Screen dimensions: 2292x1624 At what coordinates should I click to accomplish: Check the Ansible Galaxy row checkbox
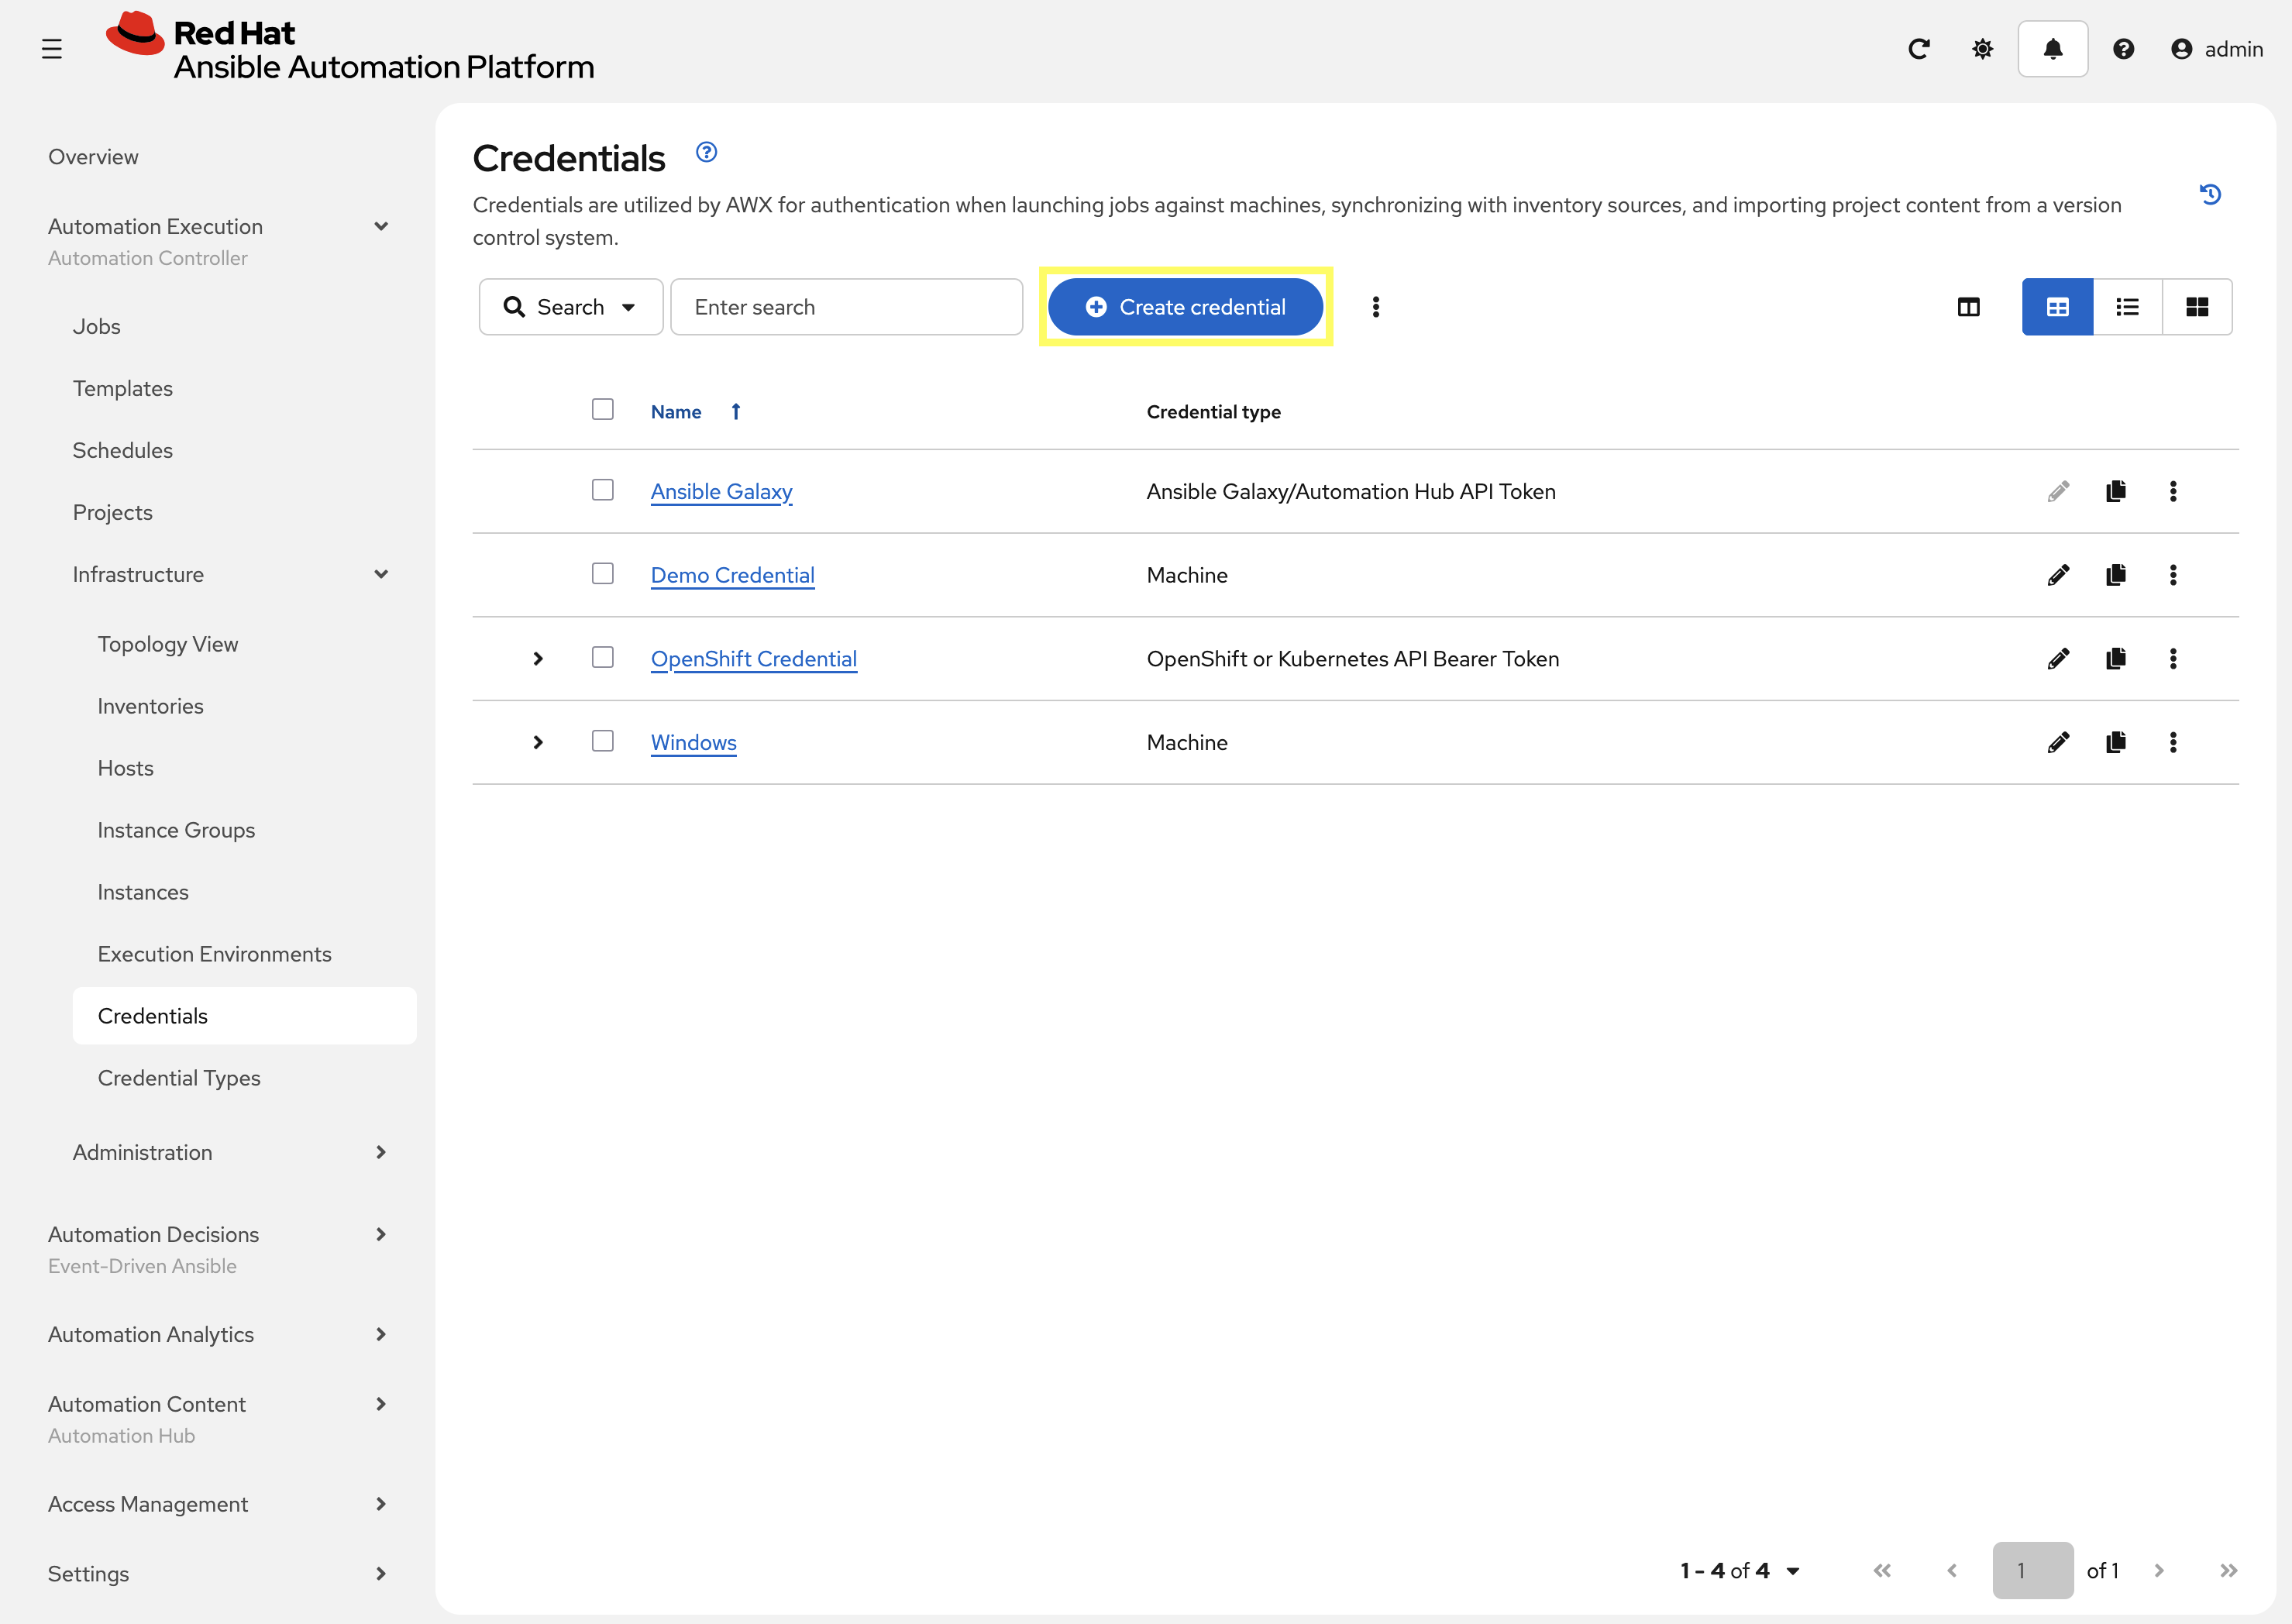[x=602, y=490]
